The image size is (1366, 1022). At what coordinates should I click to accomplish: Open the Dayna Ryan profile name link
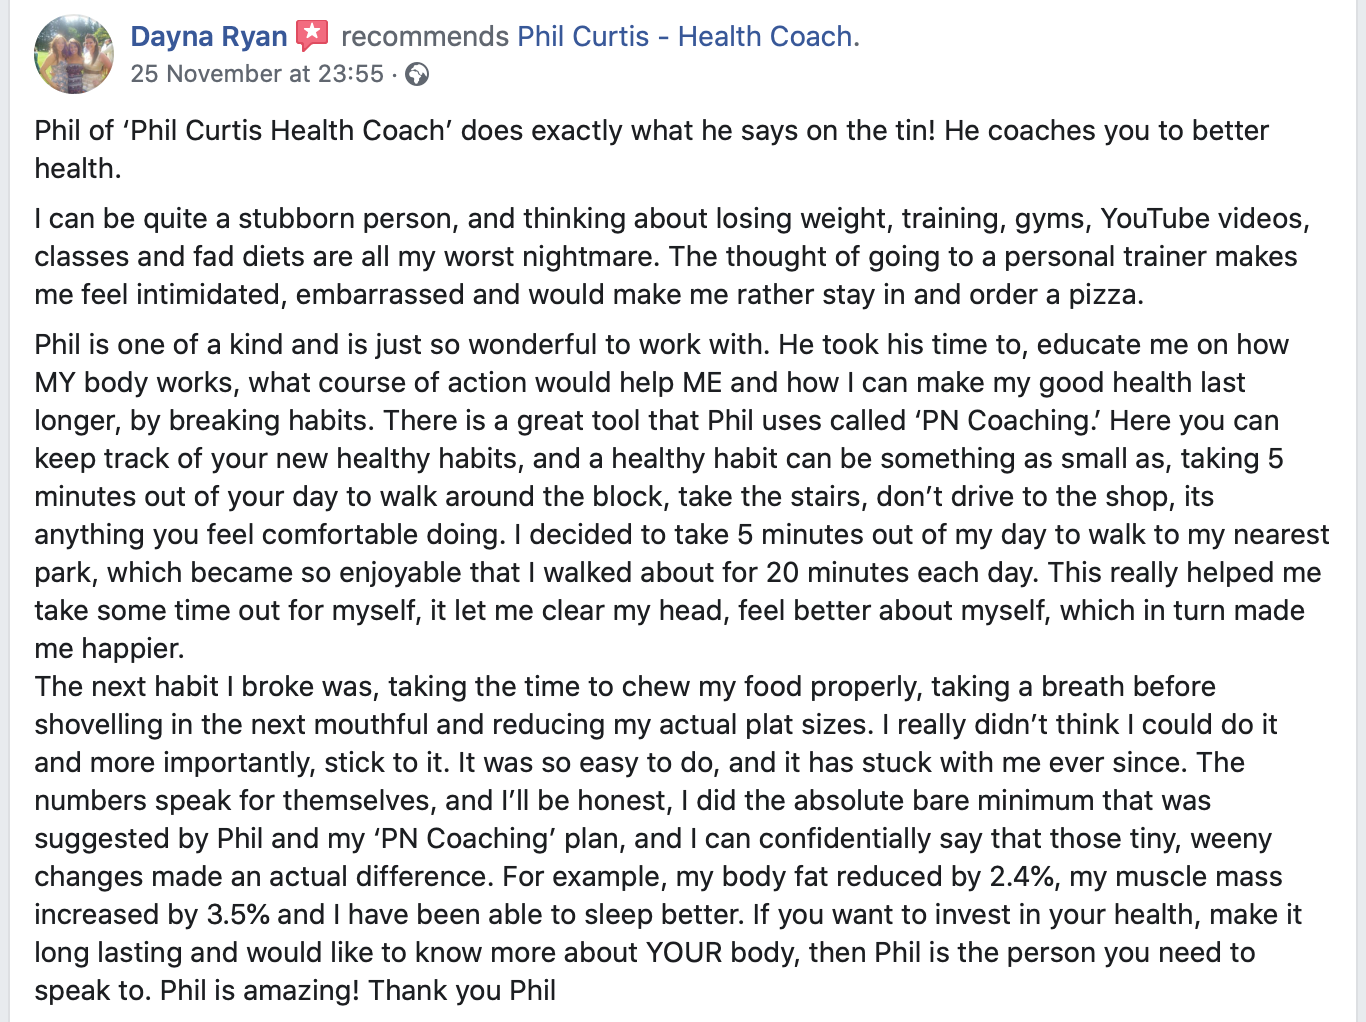(x=209, y=37)
